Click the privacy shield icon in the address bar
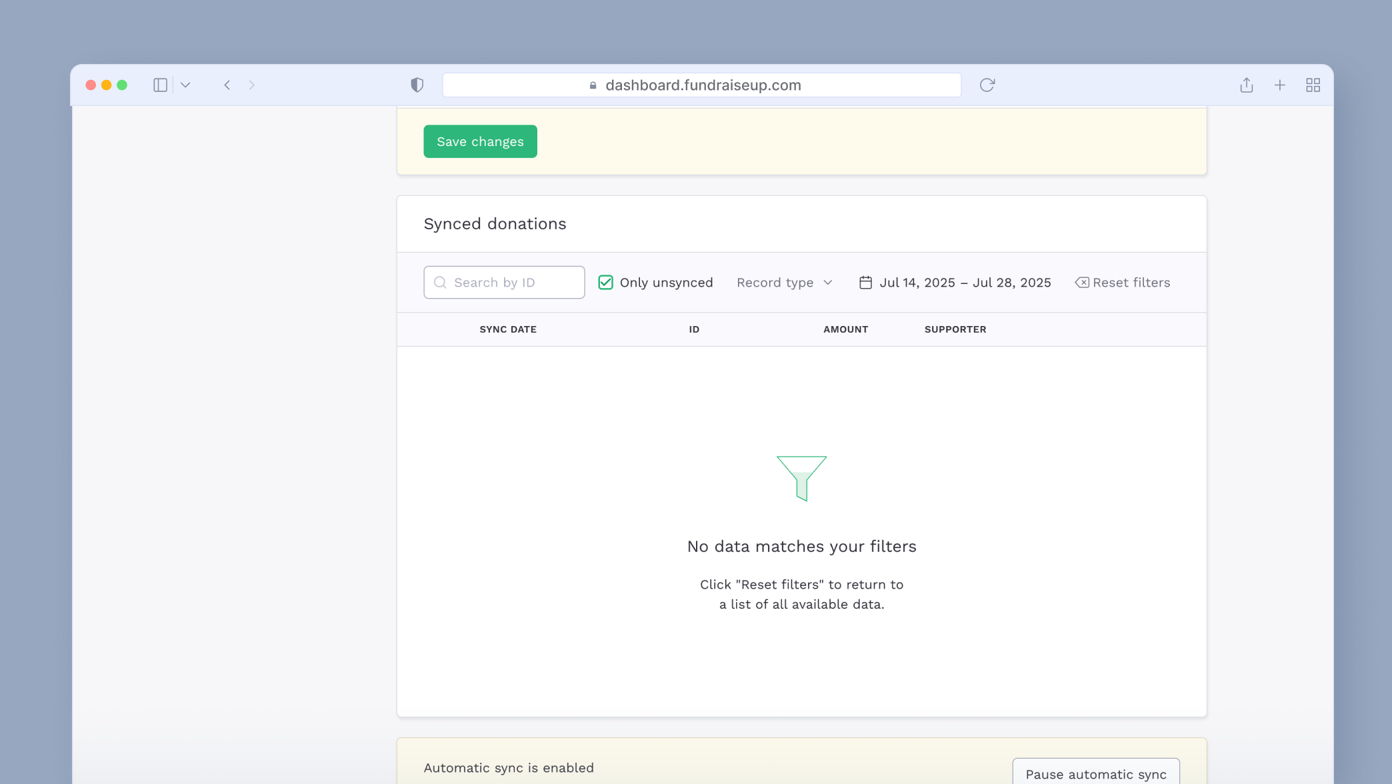1392x784 pixels. click(417, 85)
